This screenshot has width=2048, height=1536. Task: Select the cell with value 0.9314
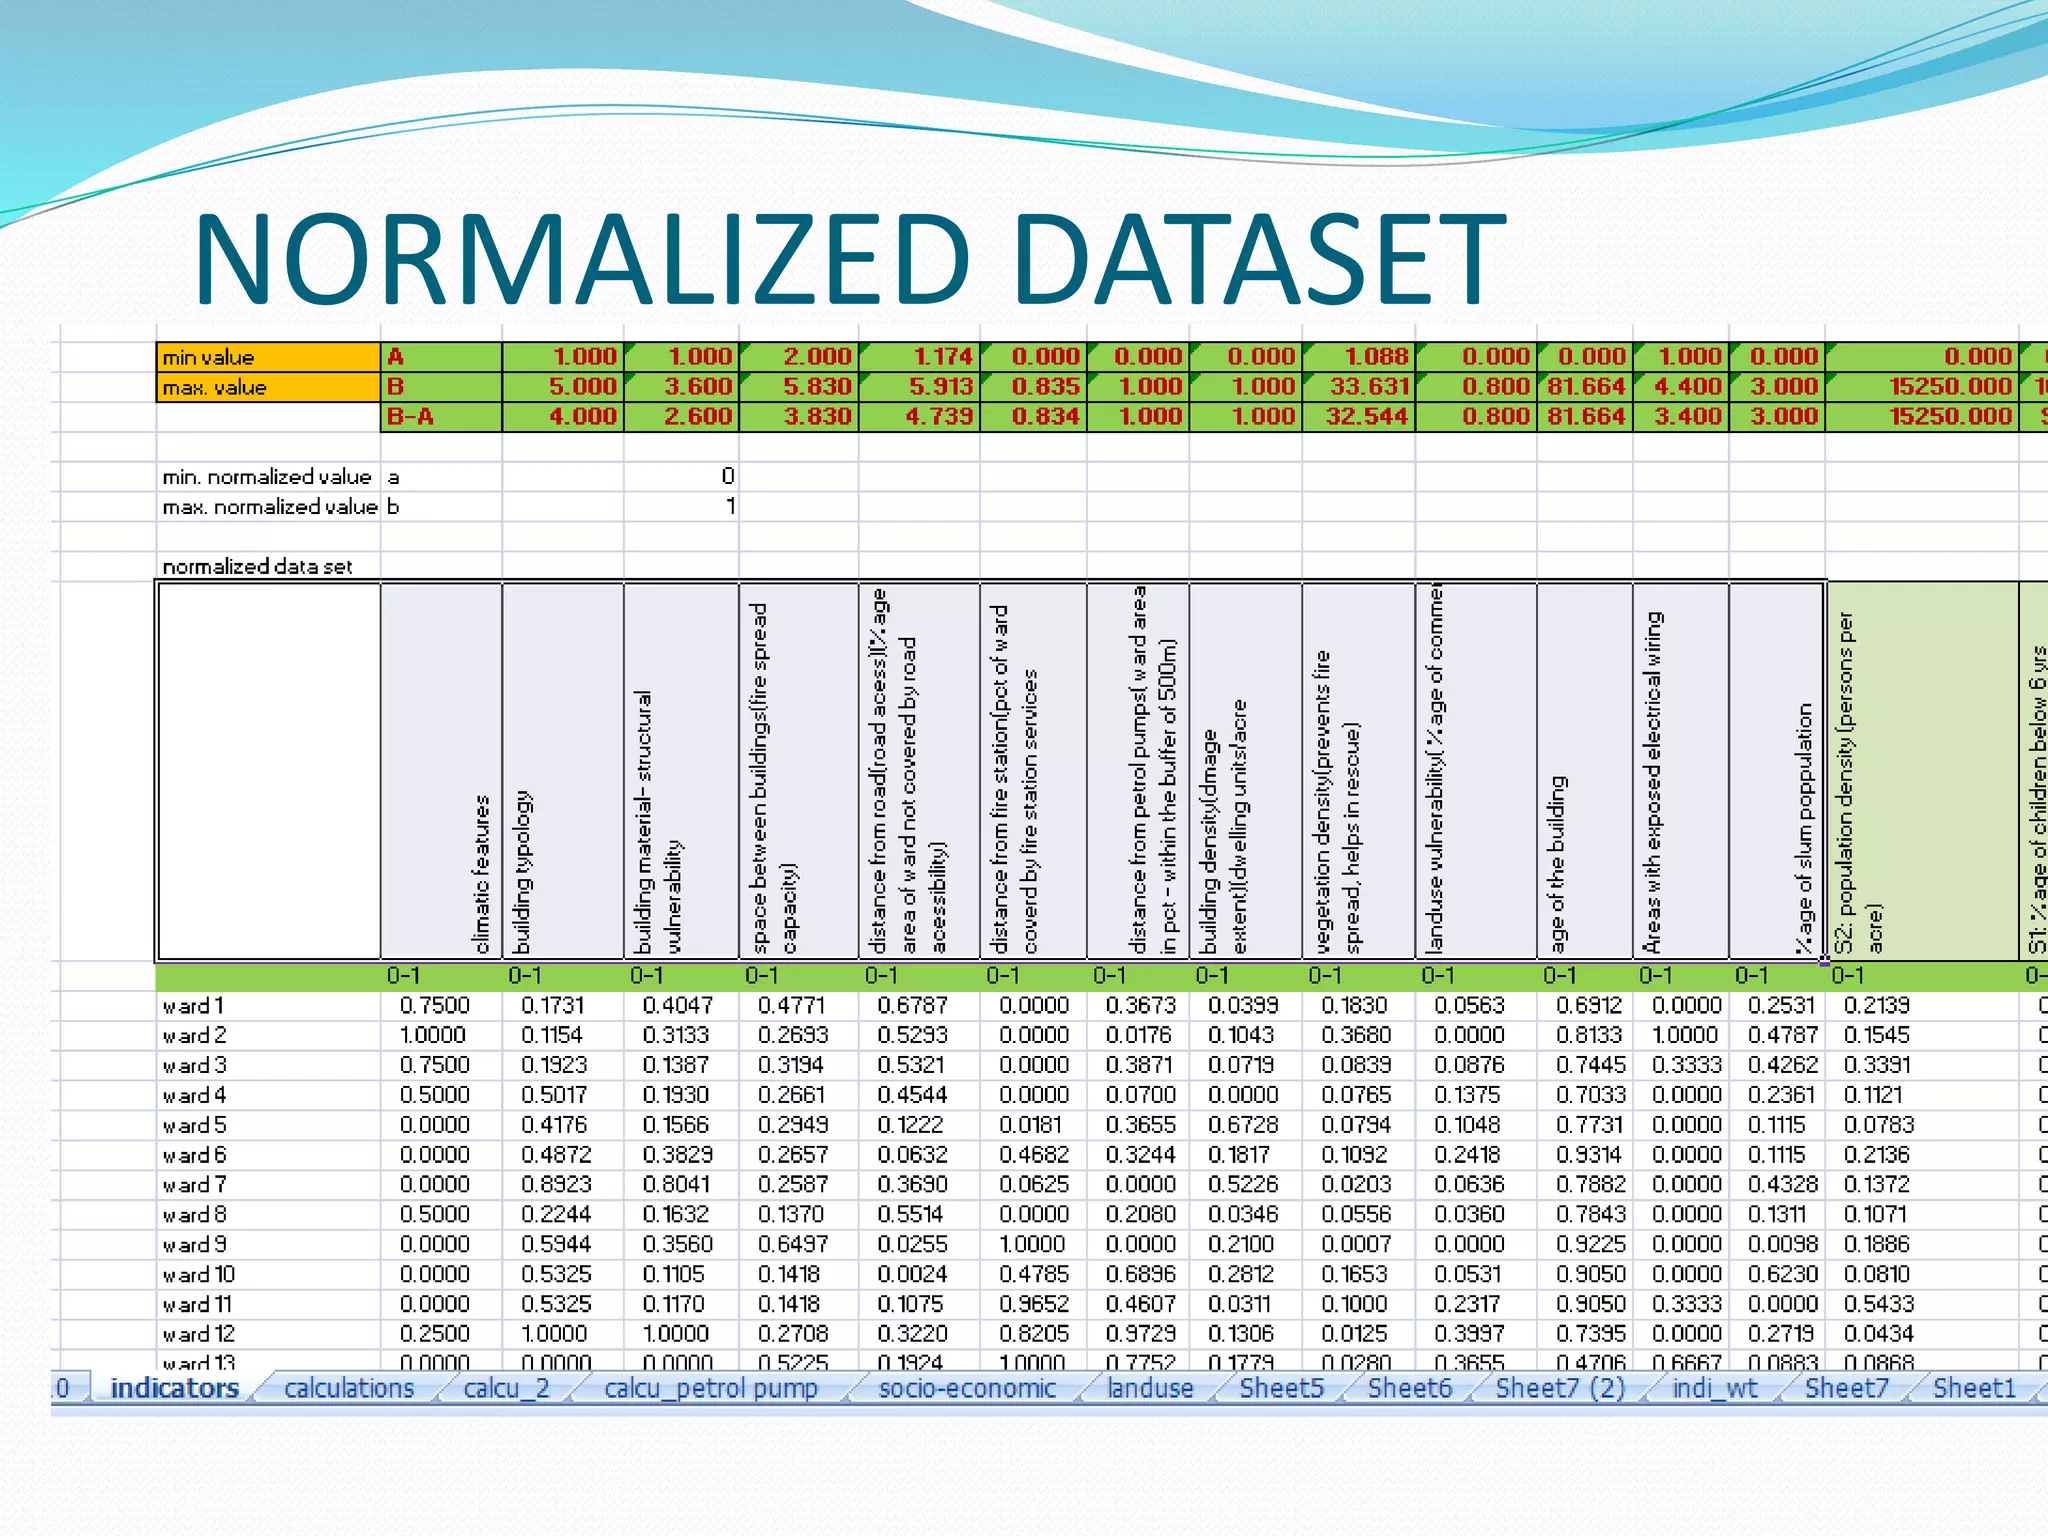1585,1155
